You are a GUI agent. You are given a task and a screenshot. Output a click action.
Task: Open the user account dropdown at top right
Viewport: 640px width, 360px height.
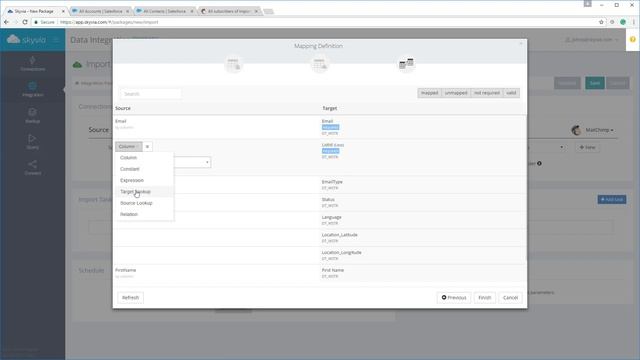pyautogui.click(x=591, y=40)
